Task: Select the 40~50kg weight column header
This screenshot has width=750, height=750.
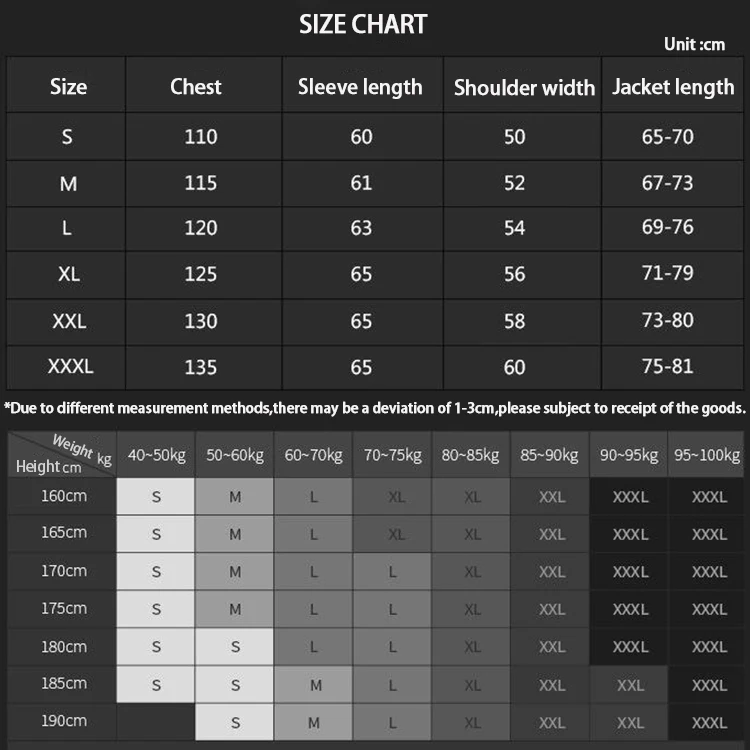Action: point(156,455)
